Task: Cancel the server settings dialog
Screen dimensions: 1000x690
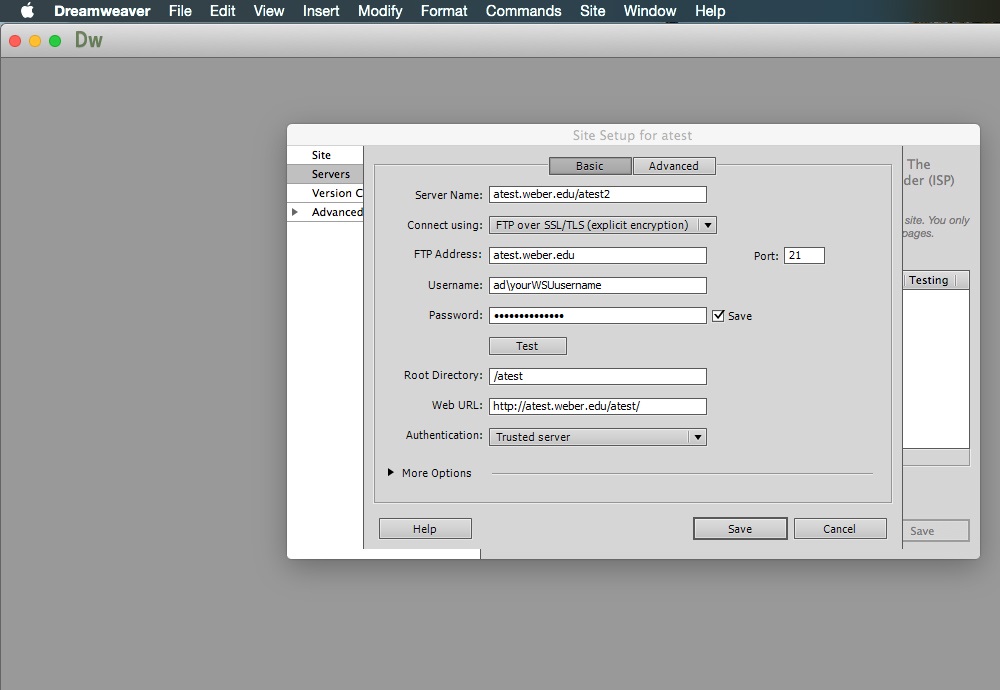Action: pyautogui.click(x=839, y=529)
